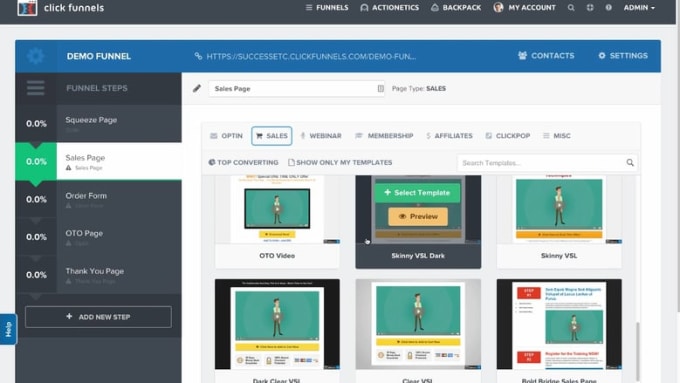Click the ClickFunnels logo icon
This screenshot has width=680, height=383.
(x=27, y=7)
